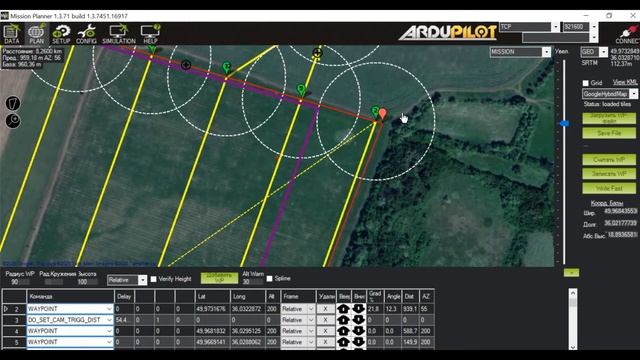This screenshot has width=640, height=360.
Task: Open row 4 Relative frame dropdown
Action: tap(311, 331)
